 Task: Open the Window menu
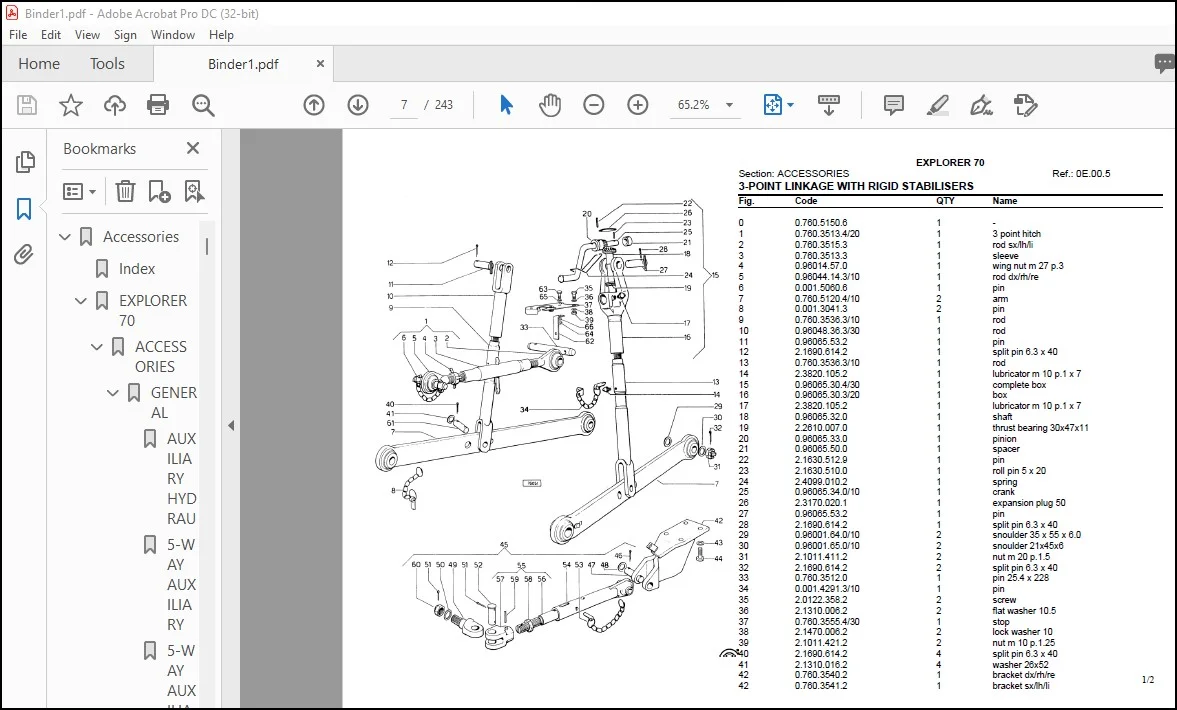point(173,35)
